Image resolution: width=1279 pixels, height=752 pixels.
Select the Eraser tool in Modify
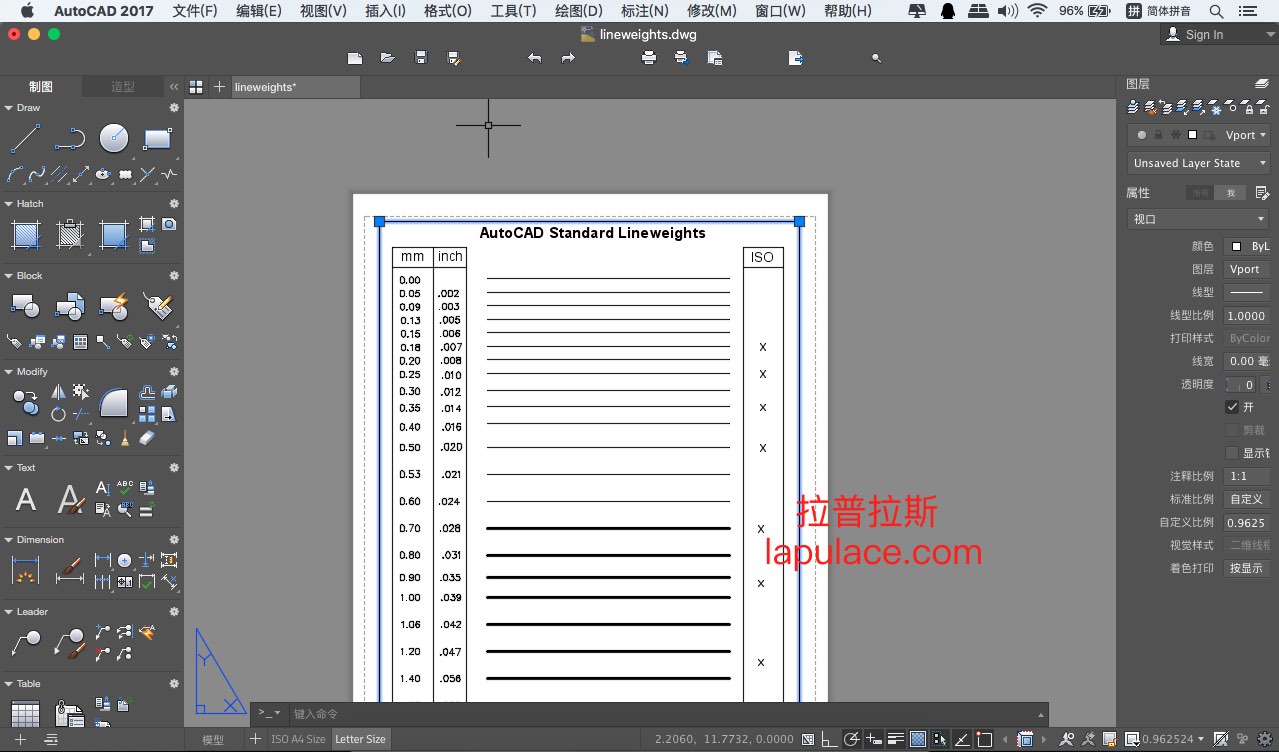coord(147,437)
